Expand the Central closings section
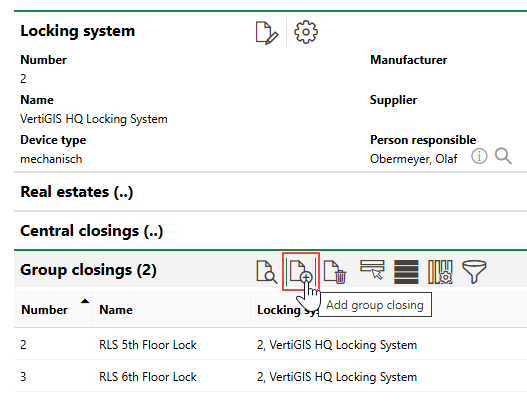Image resolution: width=527 pixels, height=401 pixels. click(x=92, y=231)
